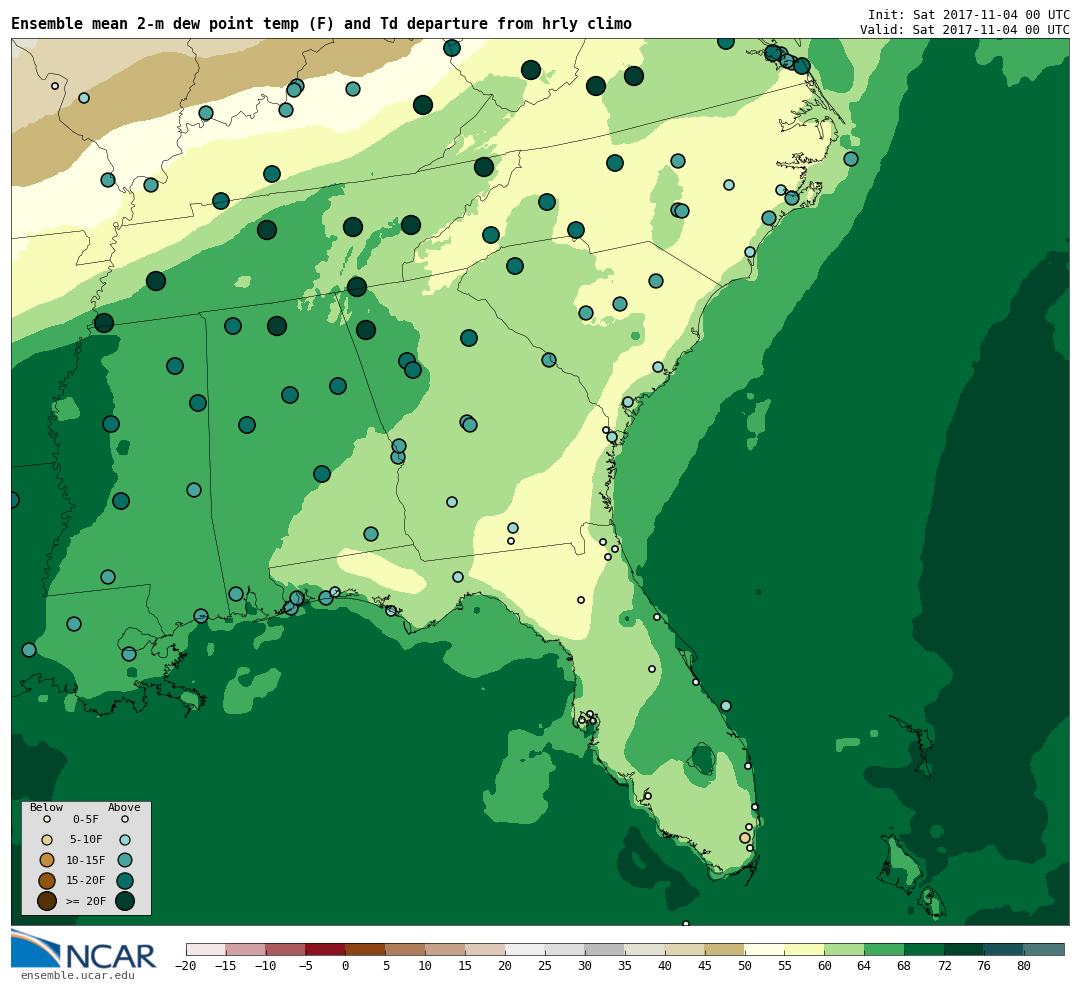Screen dimensions: 1080x988
Task: Pick the colorbar swatch between -10 and -5
Action: click(286, 949)
